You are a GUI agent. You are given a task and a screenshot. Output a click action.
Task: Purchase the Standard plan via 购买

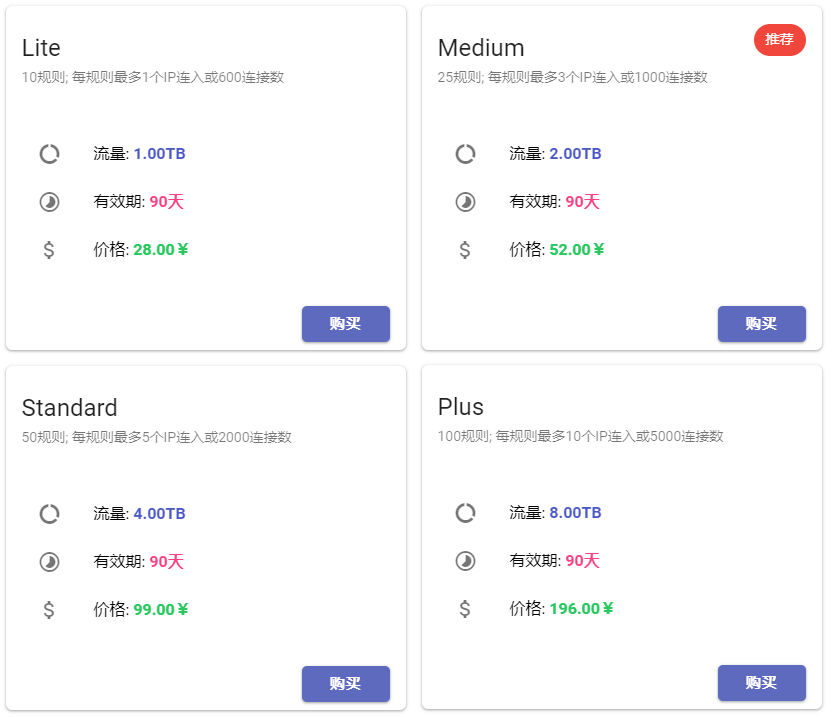coord(346,684)
